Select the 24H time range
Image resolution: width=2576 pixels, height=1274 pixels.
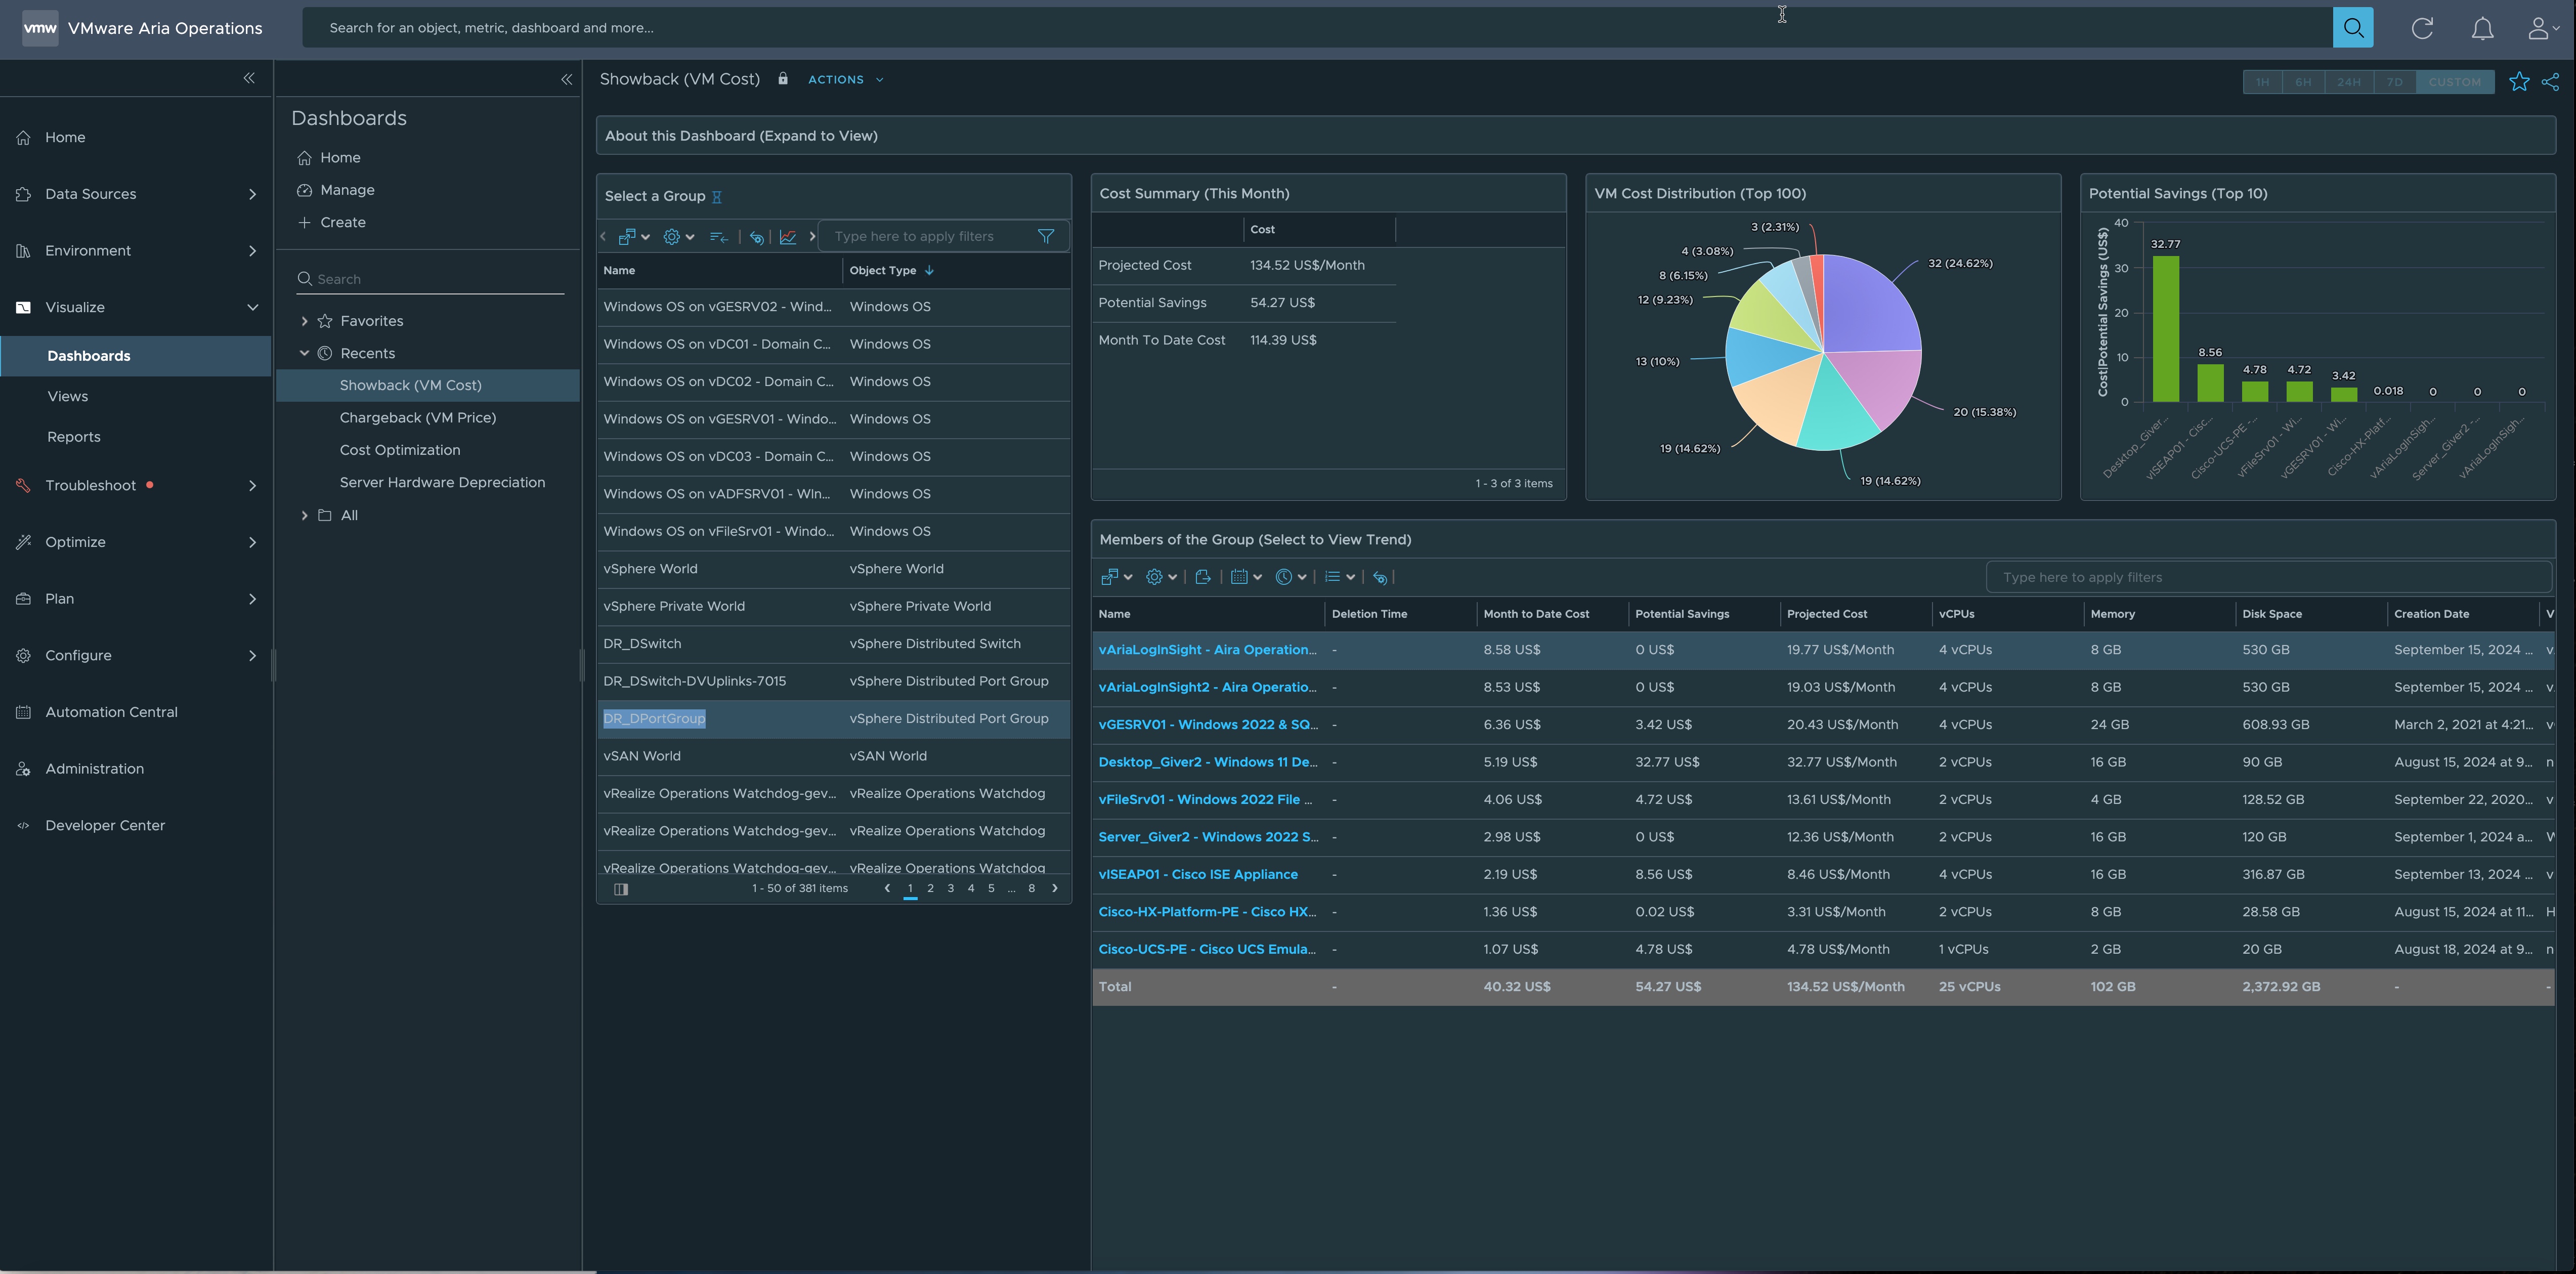(2348, 82)
